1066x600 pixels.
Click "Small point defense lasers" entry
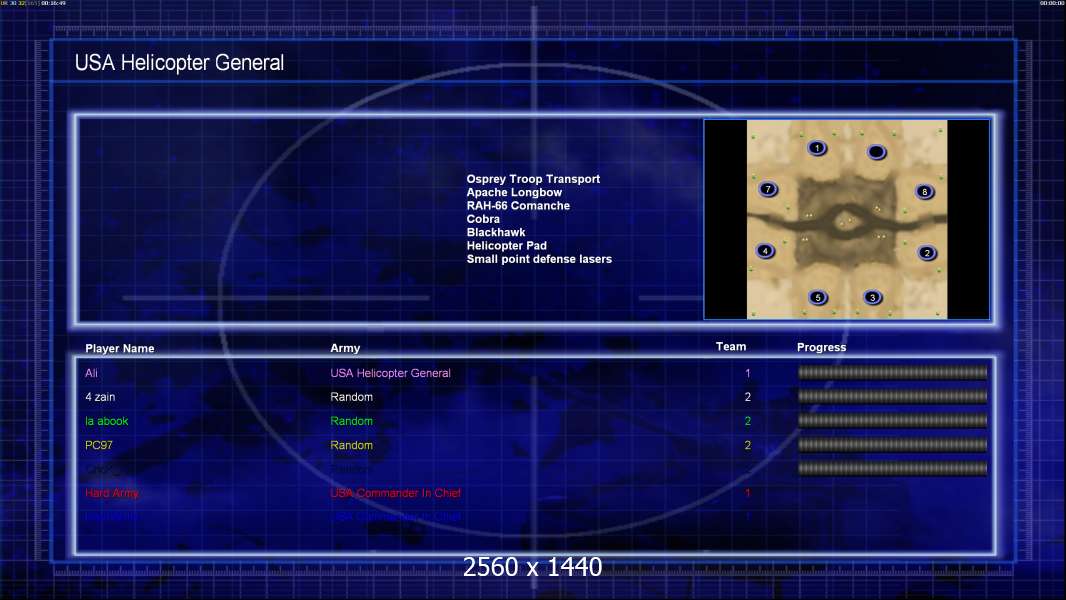pos(539,259)
